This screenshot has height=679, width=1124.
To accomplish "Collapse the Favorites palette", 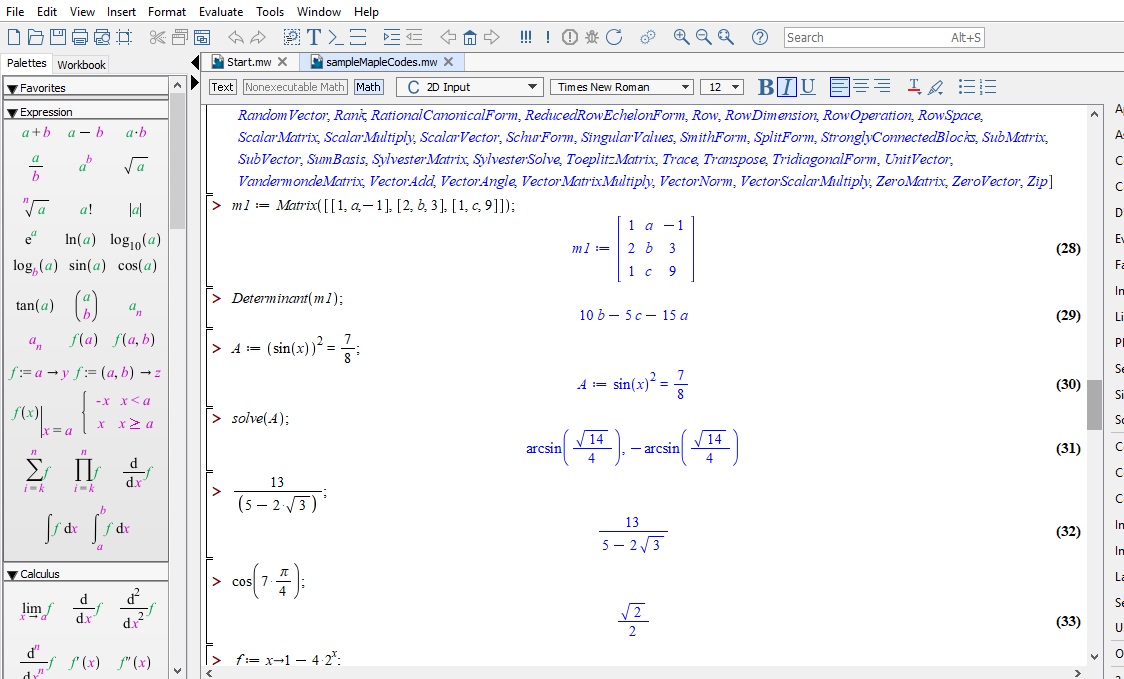I will 12,88.
